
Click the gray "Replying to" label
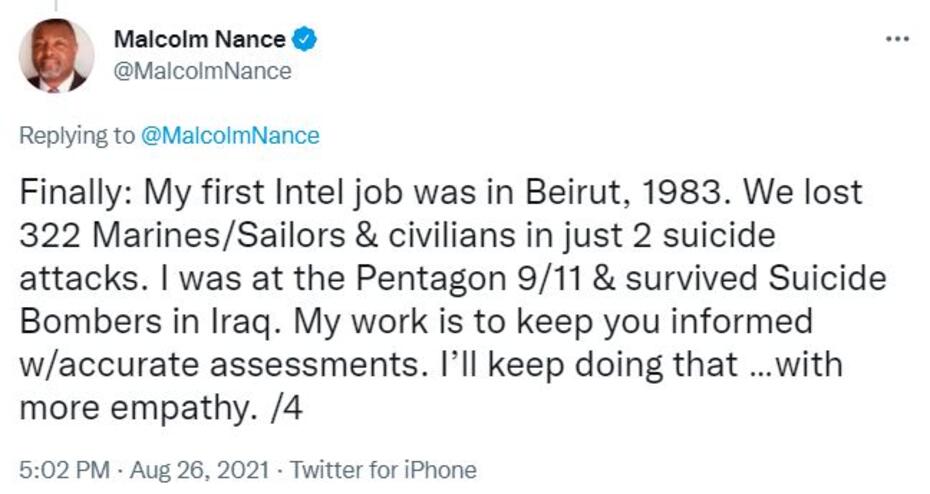[x=76, y=136]
